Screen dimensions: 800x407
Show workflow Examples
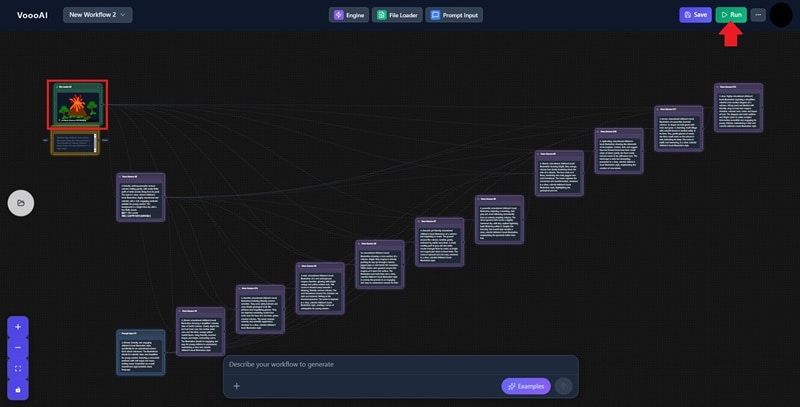tap(526, 387)
